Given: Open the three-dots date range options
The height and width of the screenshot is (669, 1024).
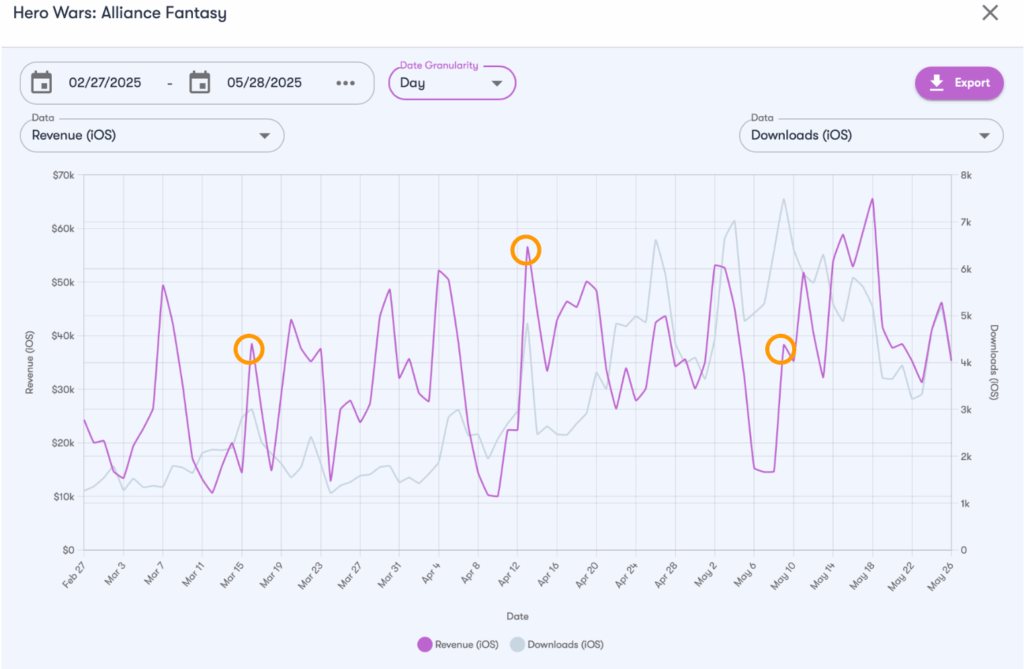Looking at the screenshot, I should click(x=345, y=83).
